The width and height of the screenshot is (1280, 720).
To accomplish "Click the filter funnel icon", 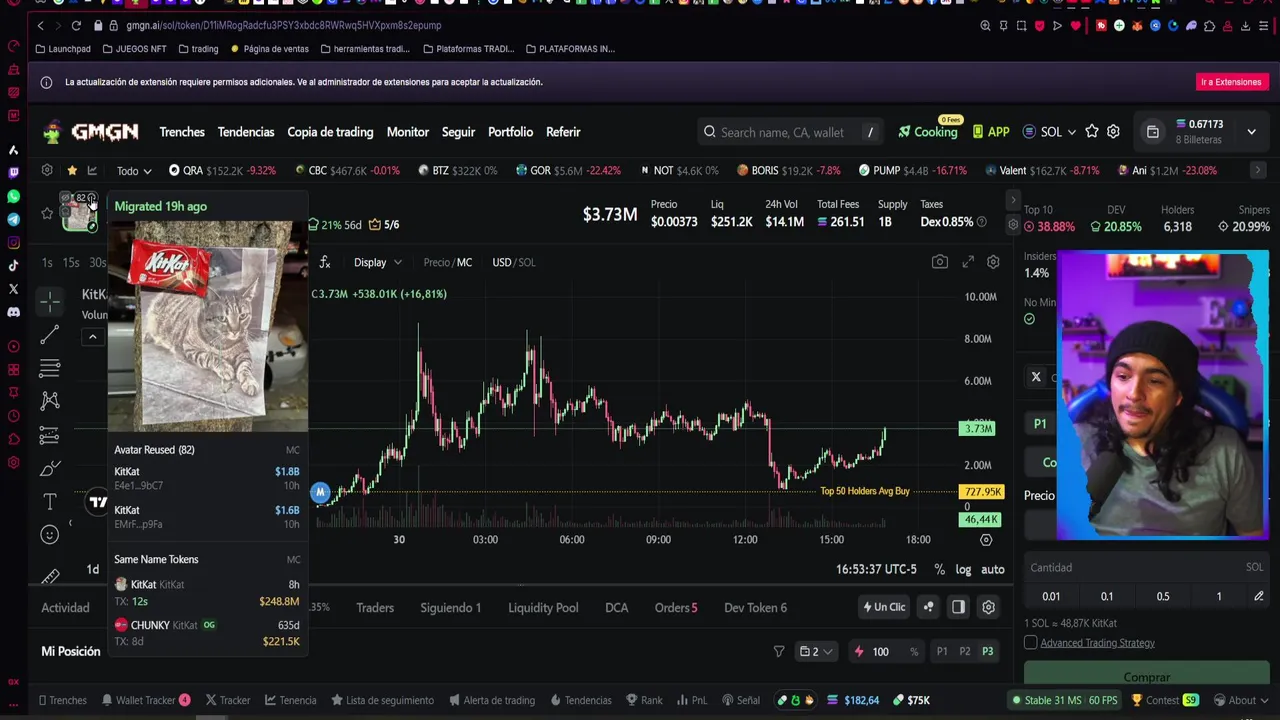I will point(779,652).
